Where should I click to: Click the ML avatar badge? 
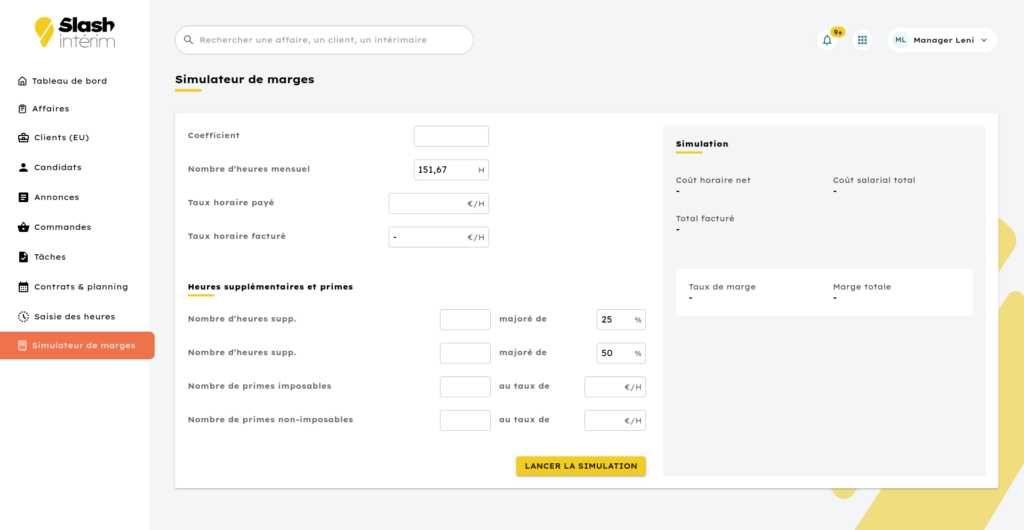(901, 40)
